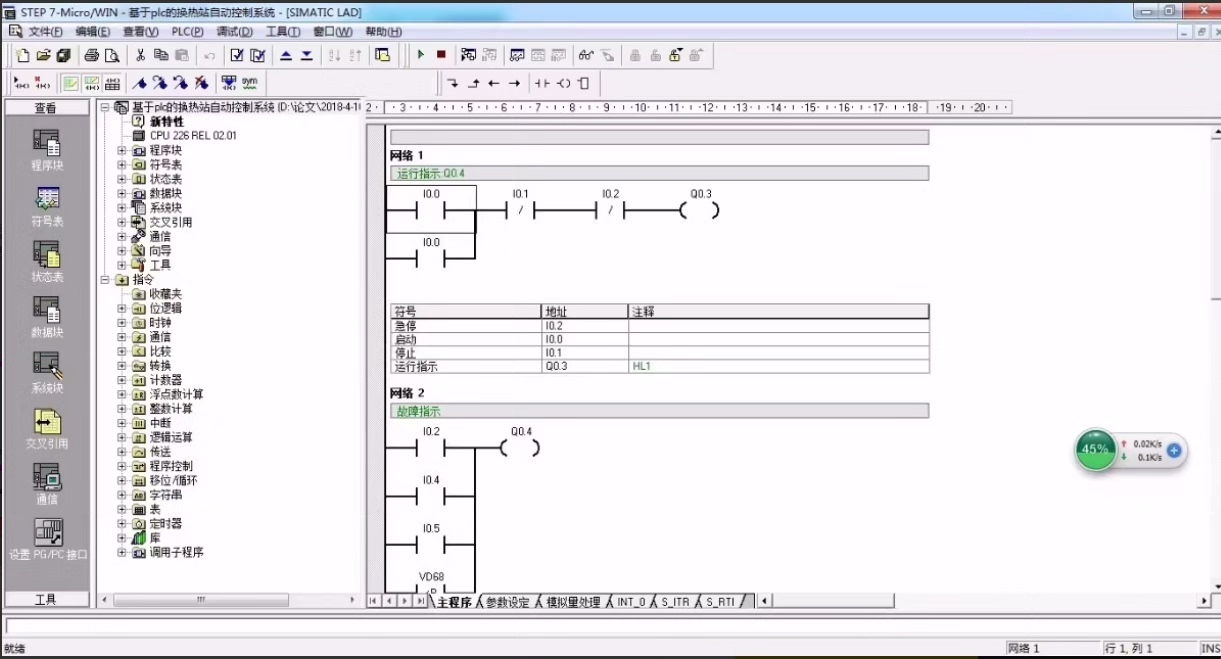This screenshot has height=659, width=1221.
Task: Click the Compile checkmark icon
Action: 237,55
